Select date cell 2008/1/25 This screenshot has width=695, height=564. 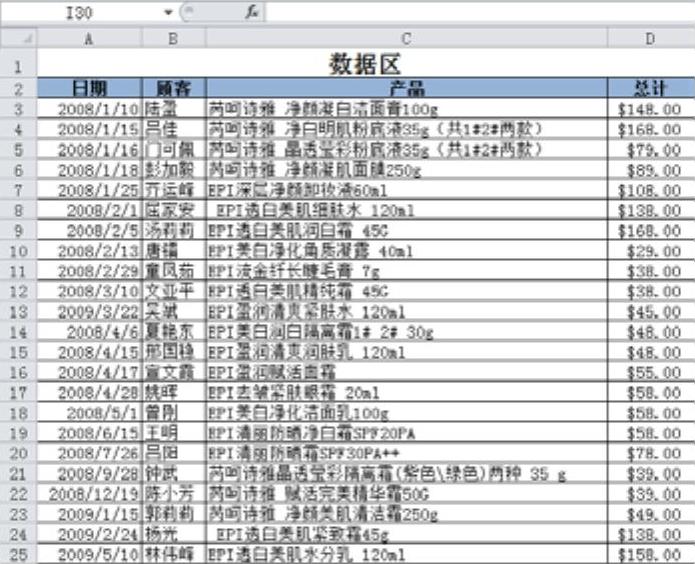[90, 190]
